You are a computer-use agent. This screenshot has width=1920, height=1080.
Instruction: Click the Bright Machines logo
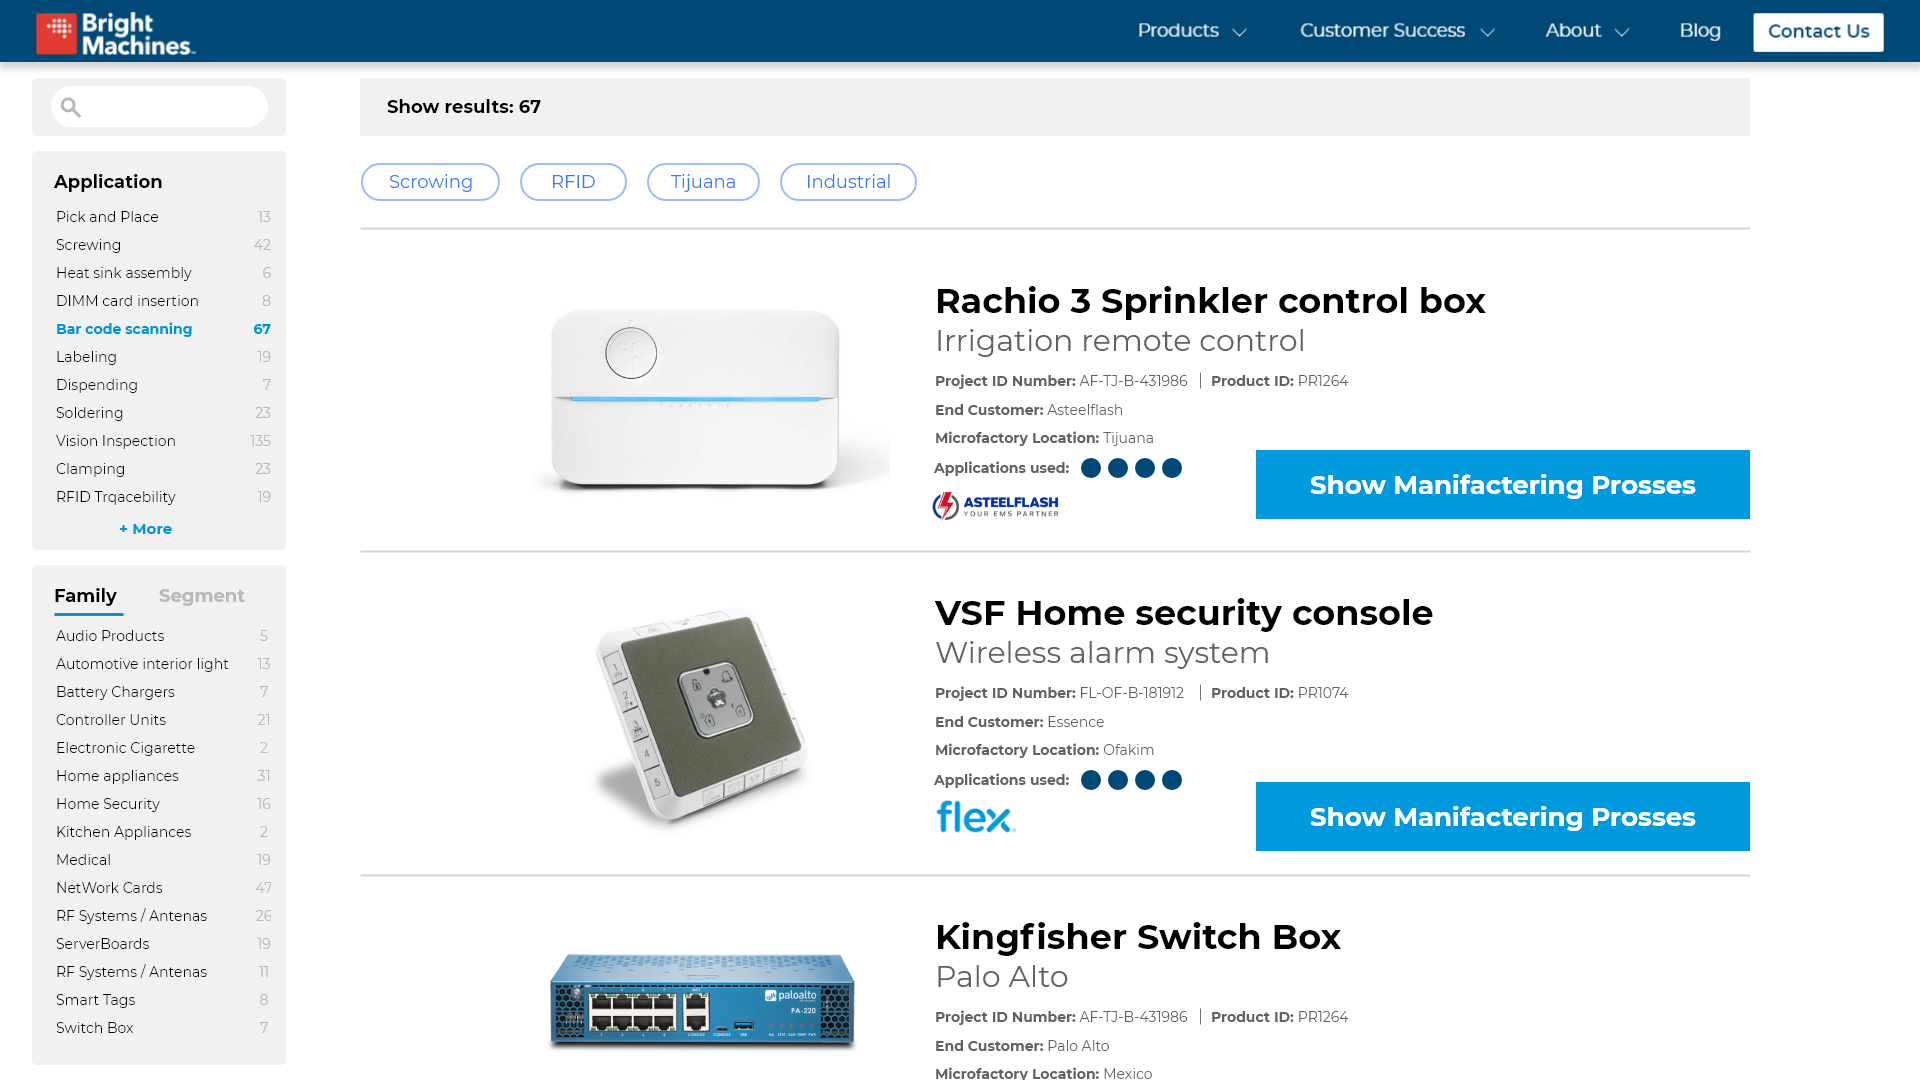pos(116,33)
